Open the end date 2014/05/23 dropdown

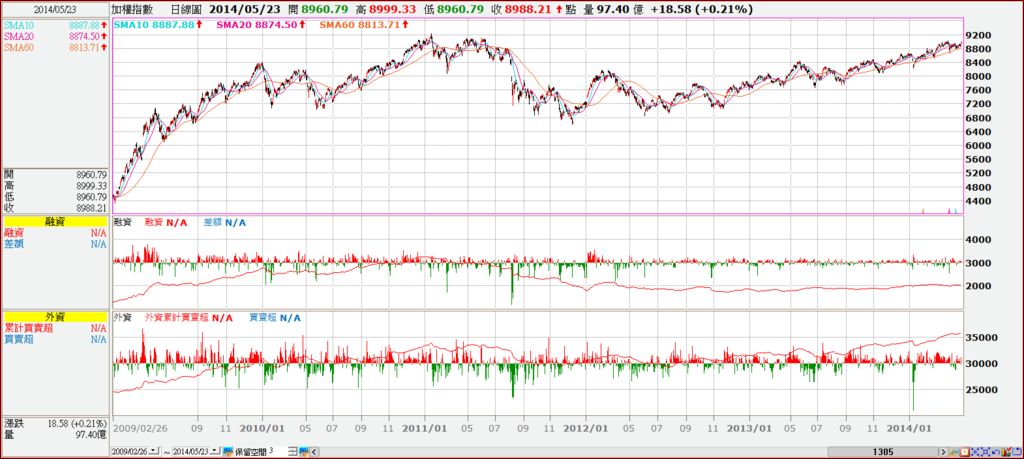click(x=215, y=451)
